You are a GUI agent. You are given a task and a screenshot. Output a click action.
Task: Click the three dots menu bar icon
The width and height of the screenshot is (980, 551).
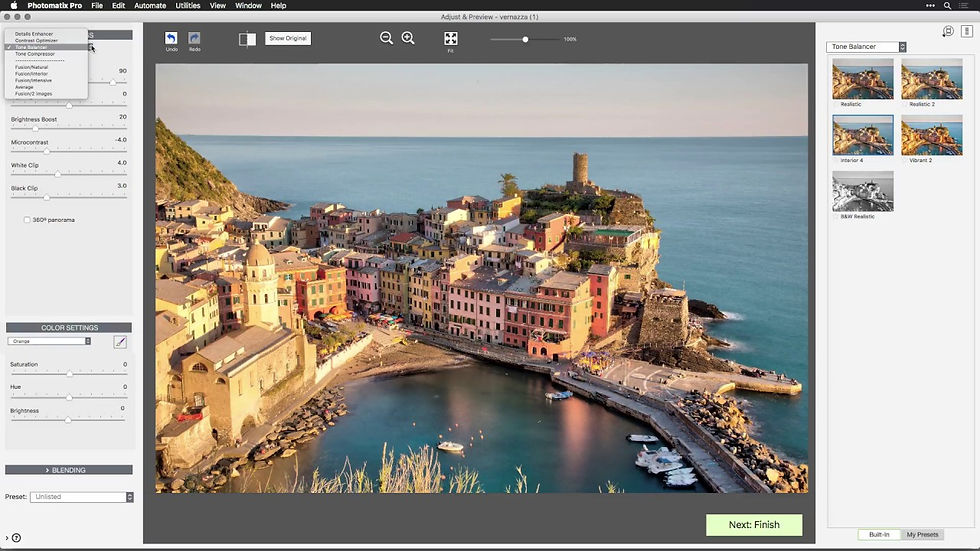coord(931,5)
